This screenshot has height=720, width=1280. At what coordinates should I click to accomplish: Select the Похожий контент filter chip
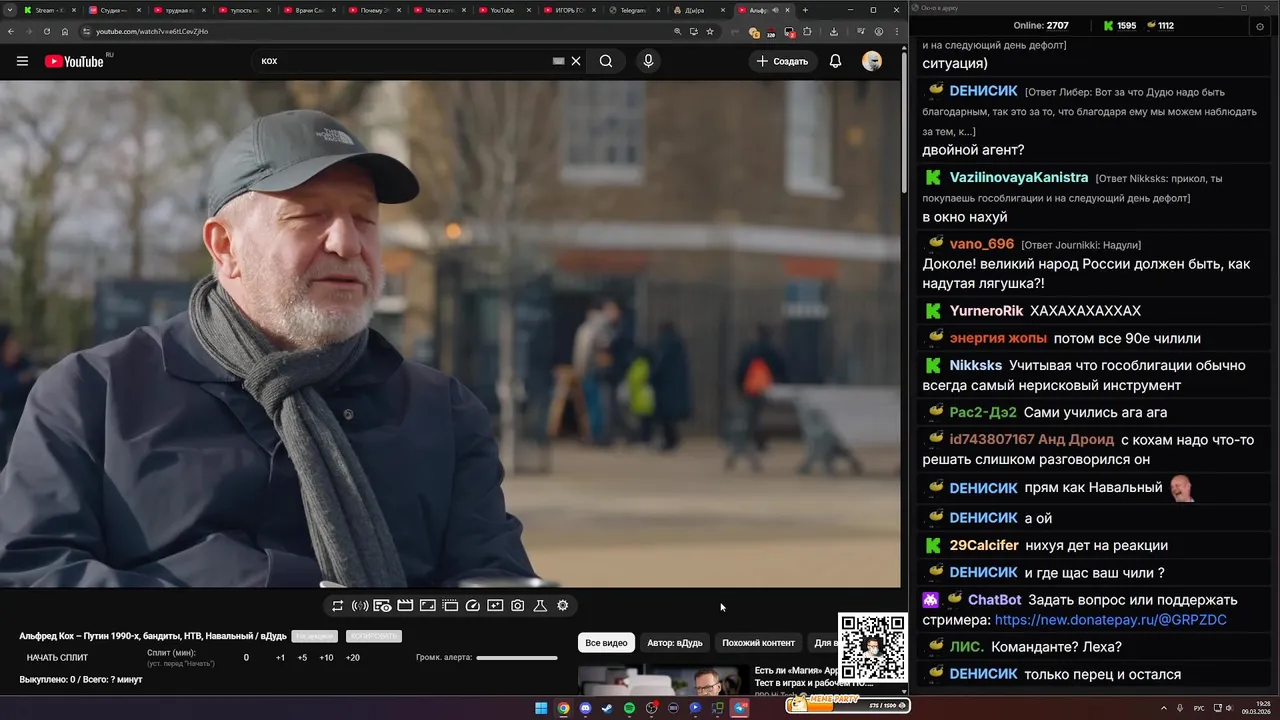(x=758, y=643)
